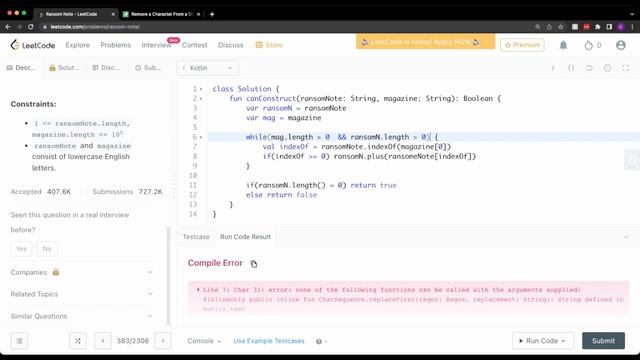
Task: Close the Ransom Note browser tab
Action: [x=113, y=14]
